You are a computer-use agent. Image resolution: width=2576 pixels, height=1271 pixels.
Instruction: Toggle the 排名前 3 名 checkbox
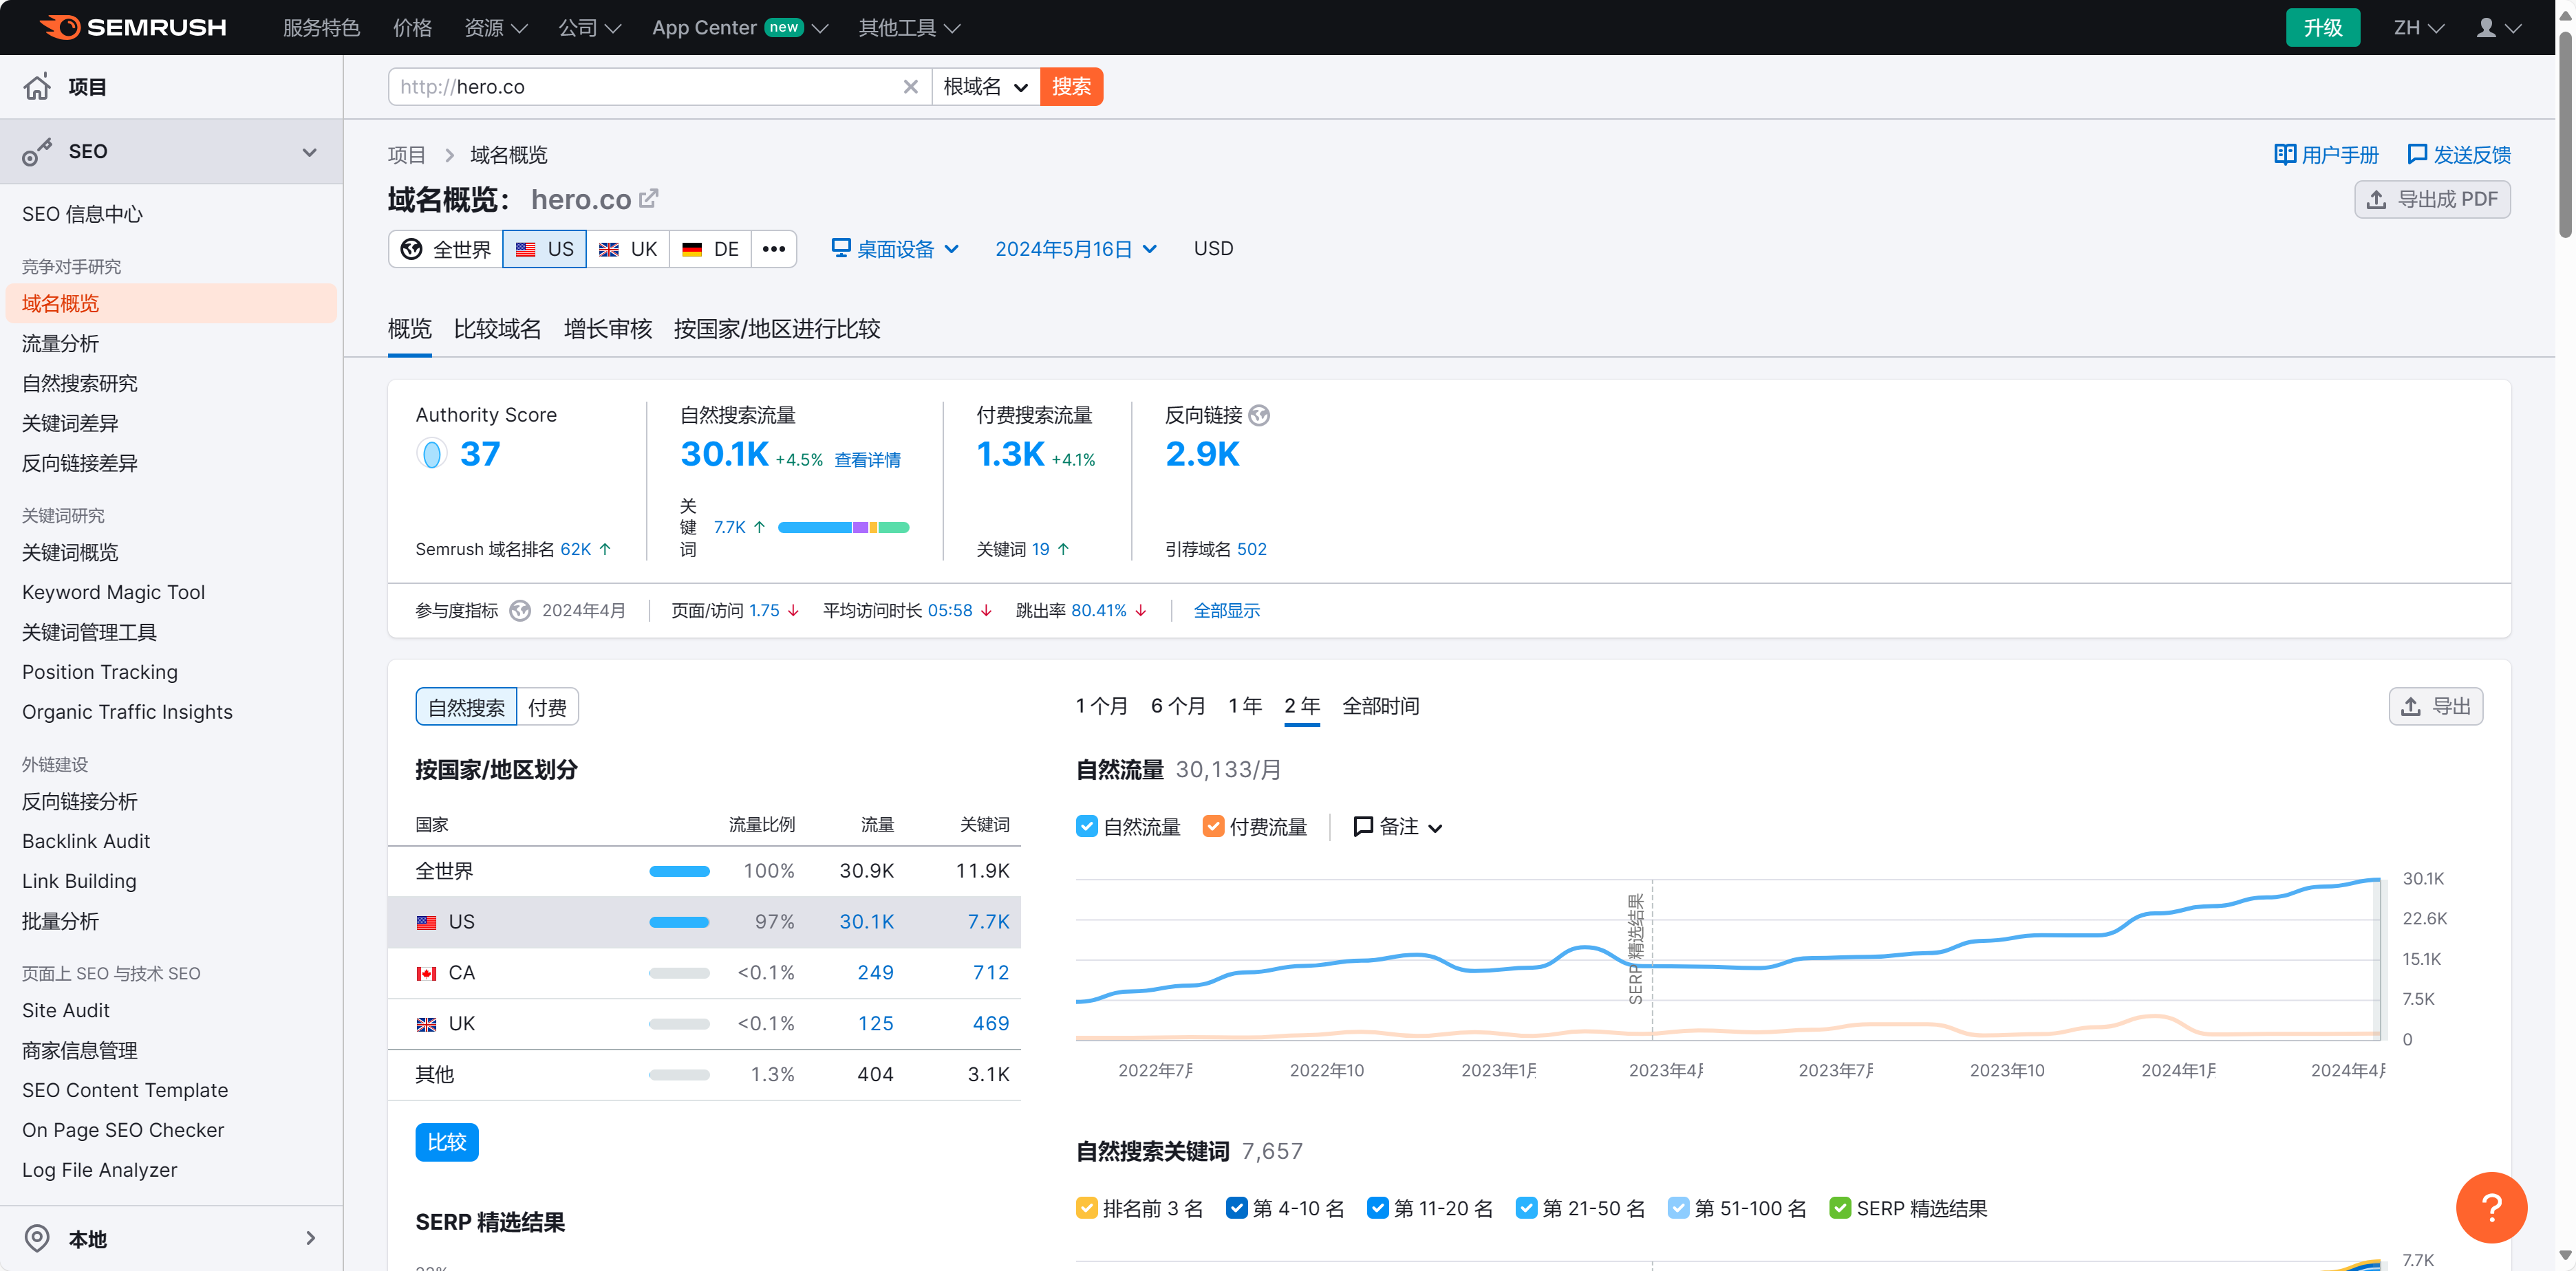1087,1208
